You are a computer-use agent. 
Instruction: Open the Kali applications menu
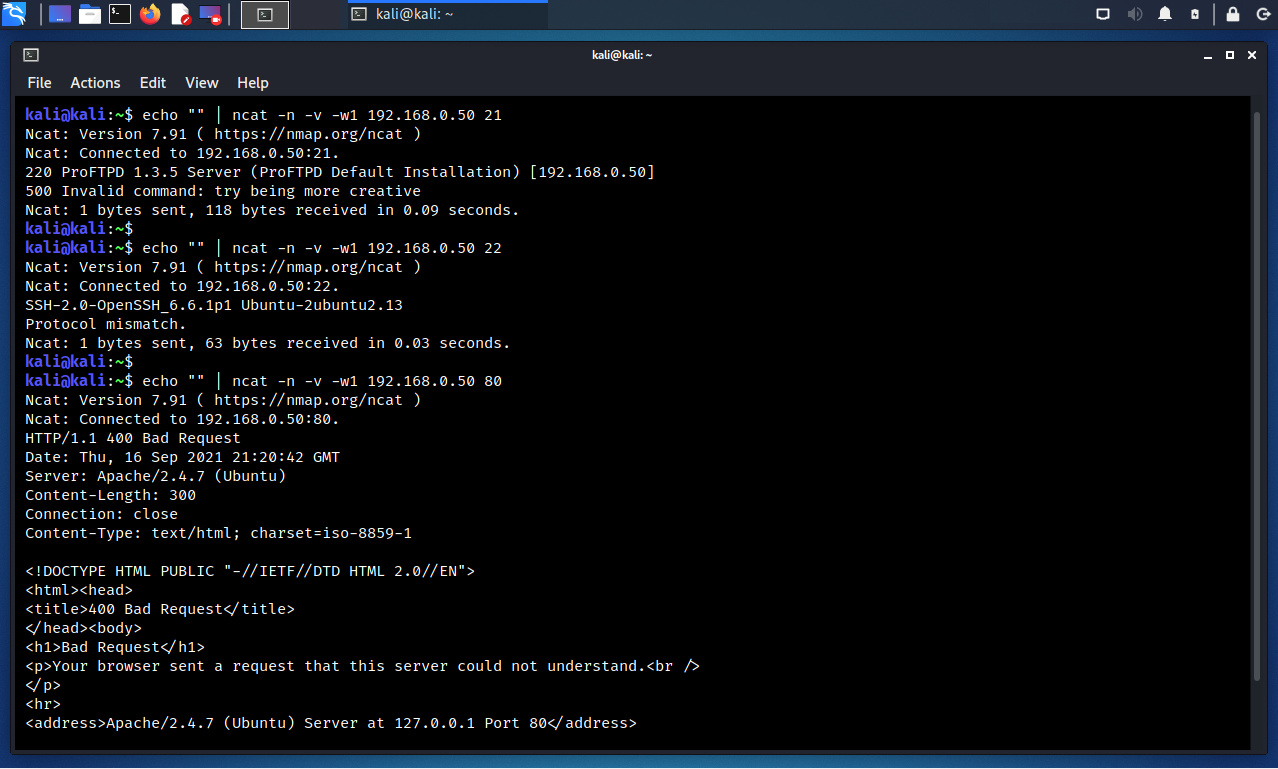click(14, 14)
